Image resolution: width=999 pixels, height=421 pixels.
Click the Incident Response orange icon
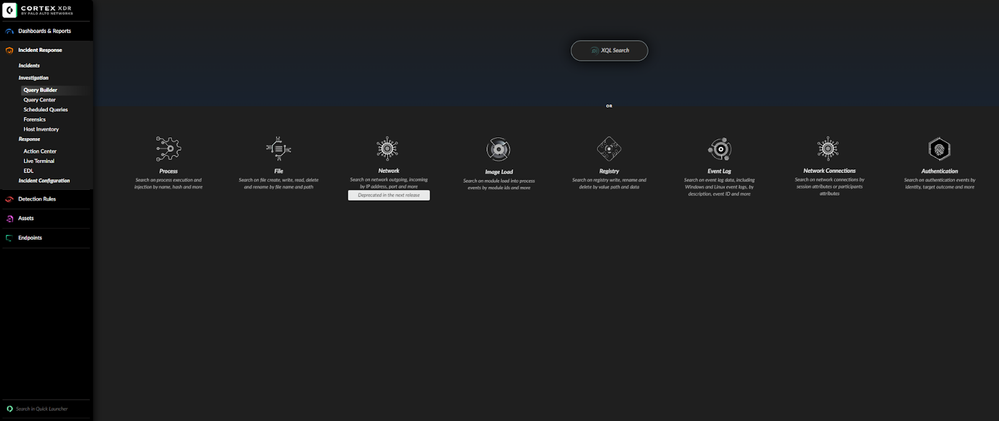(10, 50)
